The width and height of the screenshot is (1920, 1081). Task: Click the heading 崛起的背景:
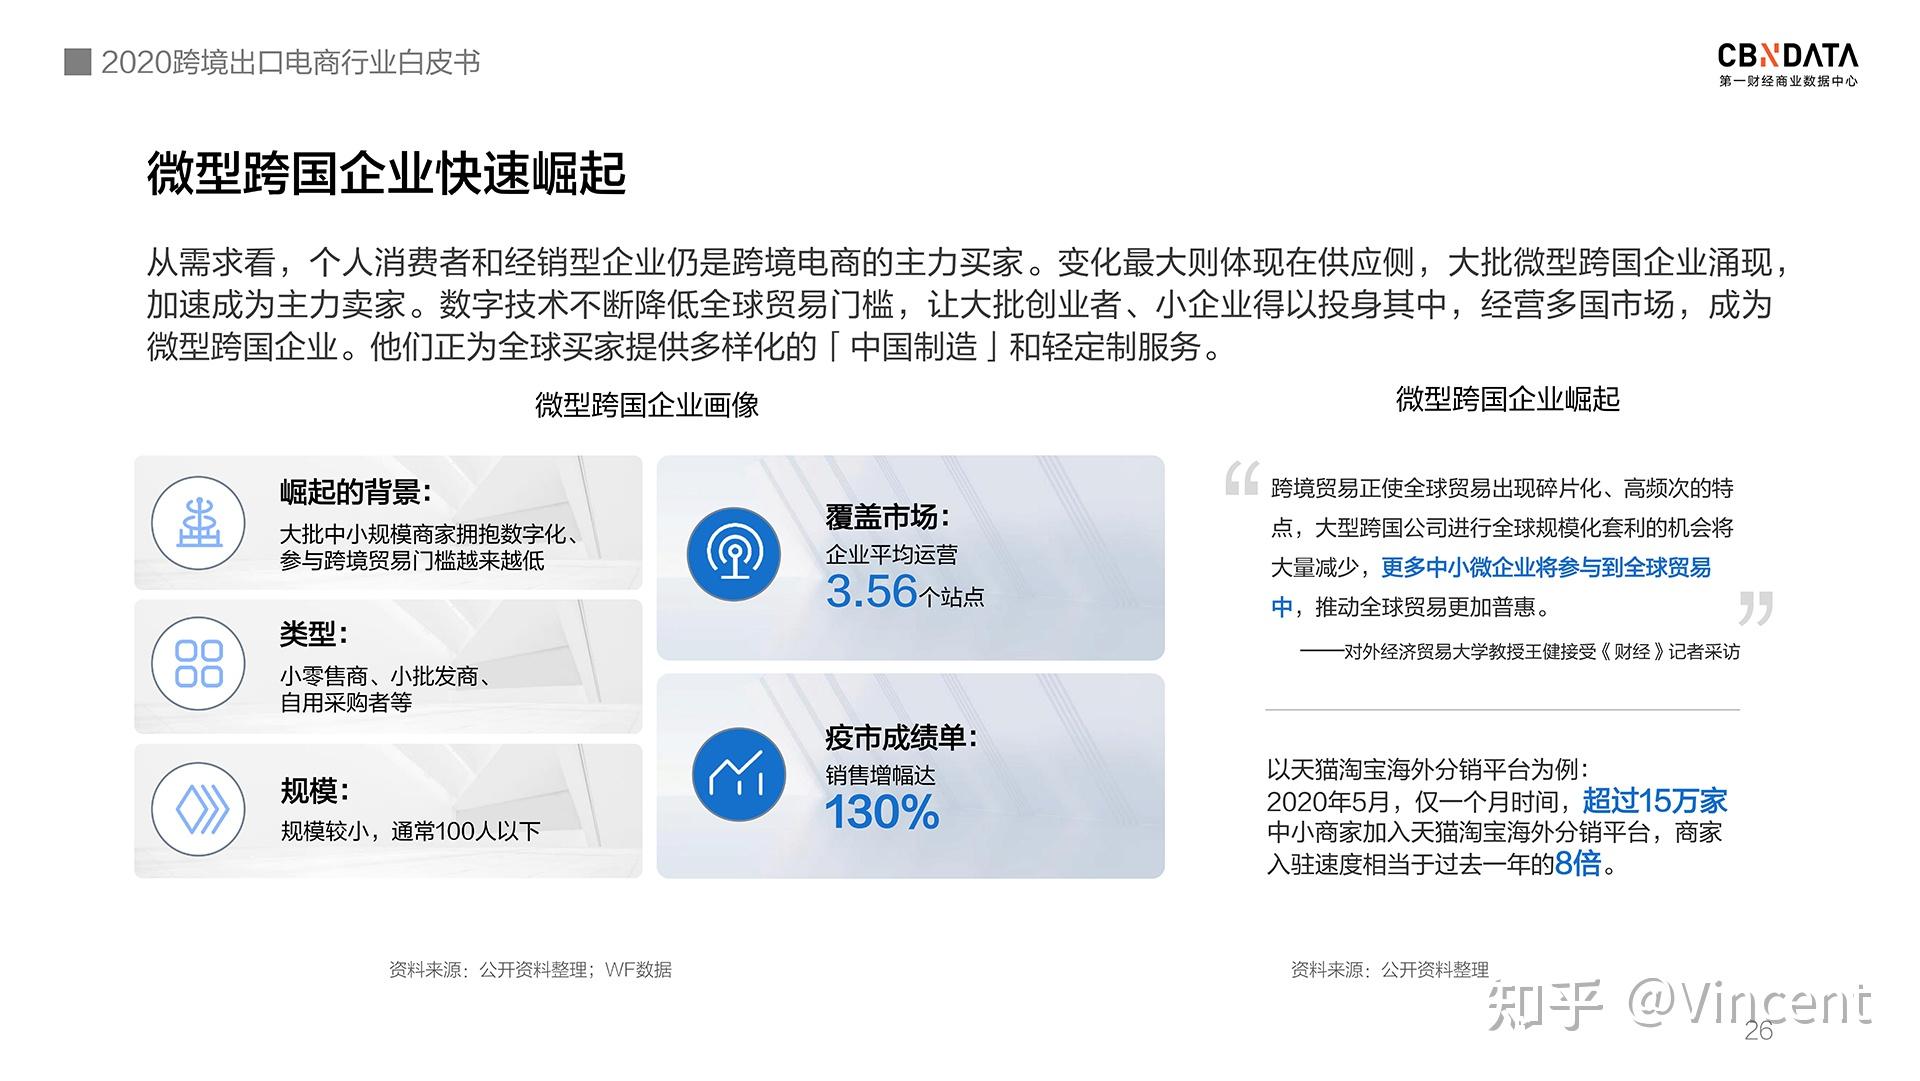[356, 493]
